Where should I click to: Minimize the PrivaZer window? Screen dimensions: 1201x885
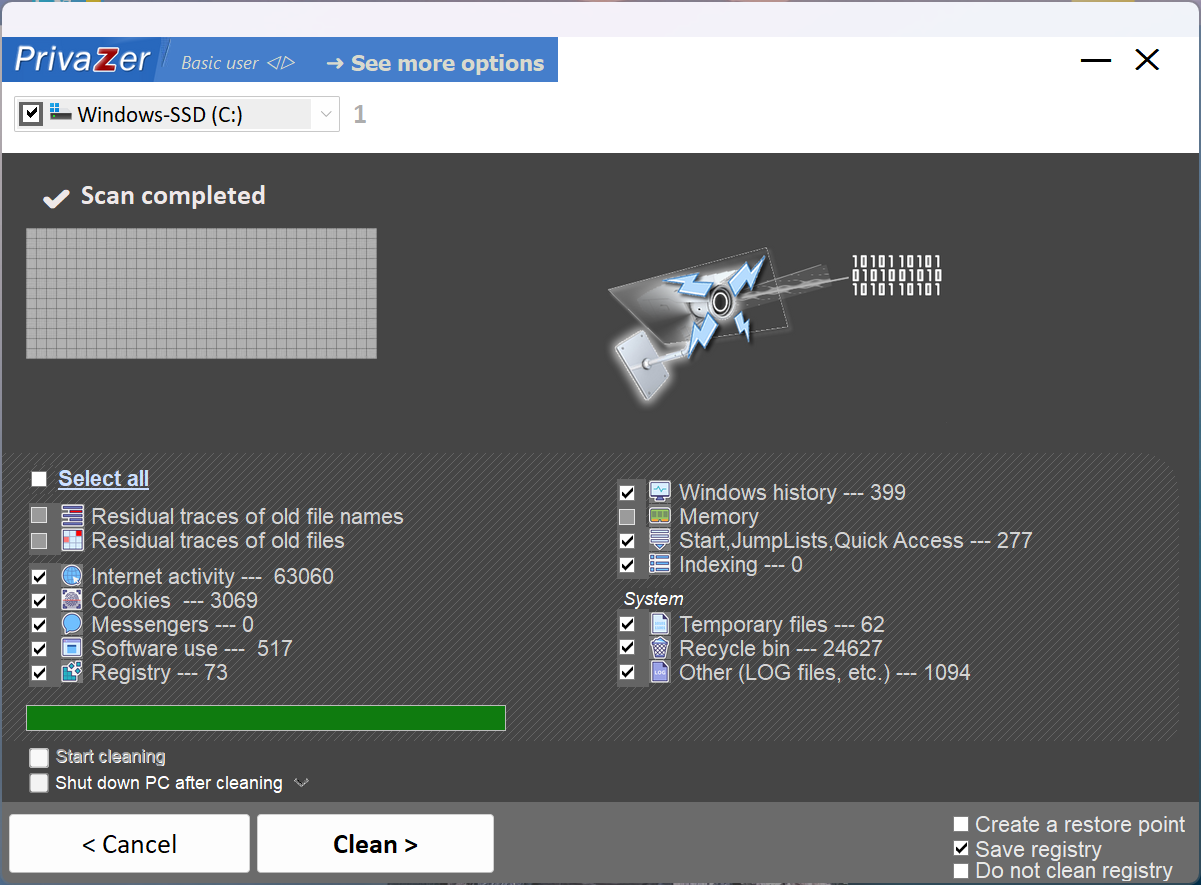coord(1096,60)
